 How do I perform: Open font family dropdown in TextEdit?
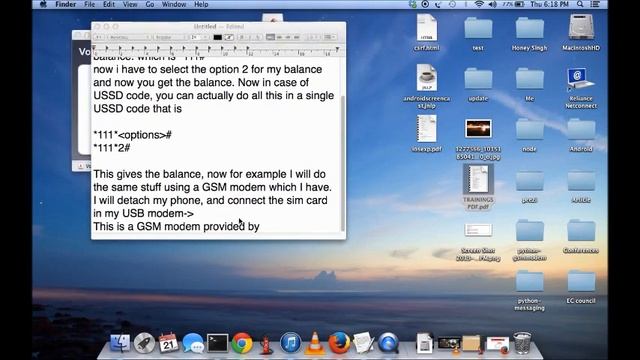click(x=129, y=37)
